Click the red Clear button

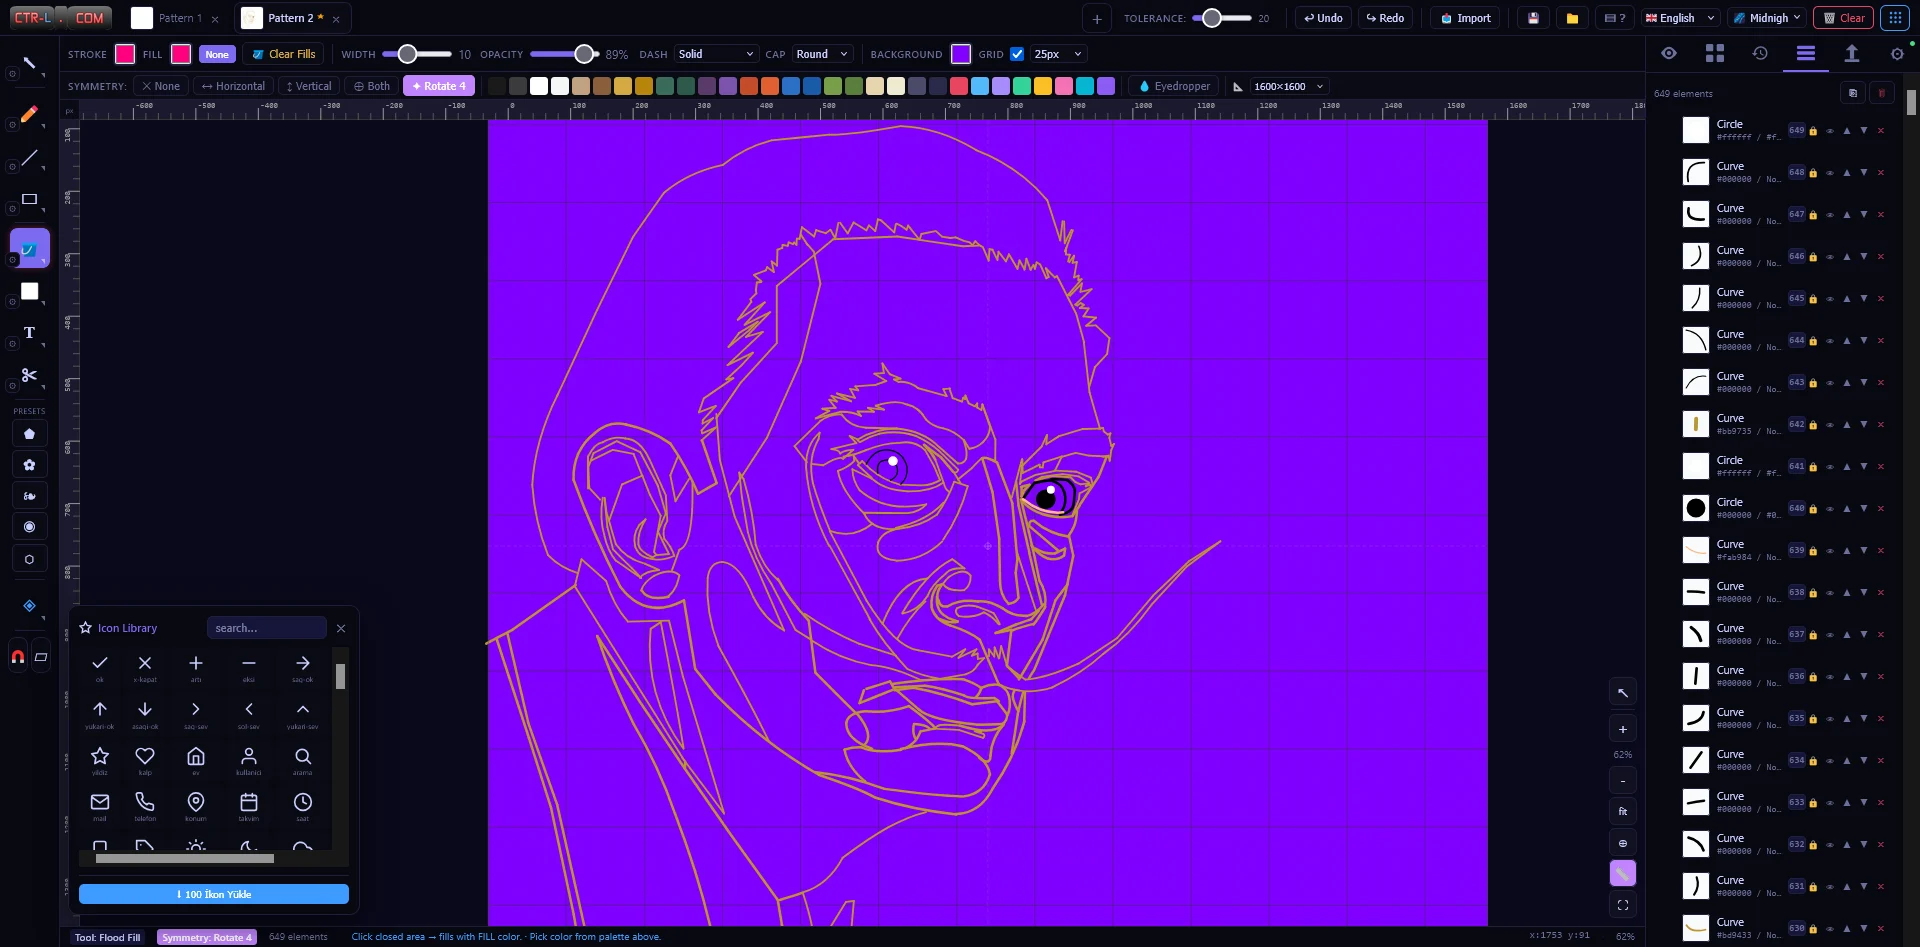coord(1844,18)
